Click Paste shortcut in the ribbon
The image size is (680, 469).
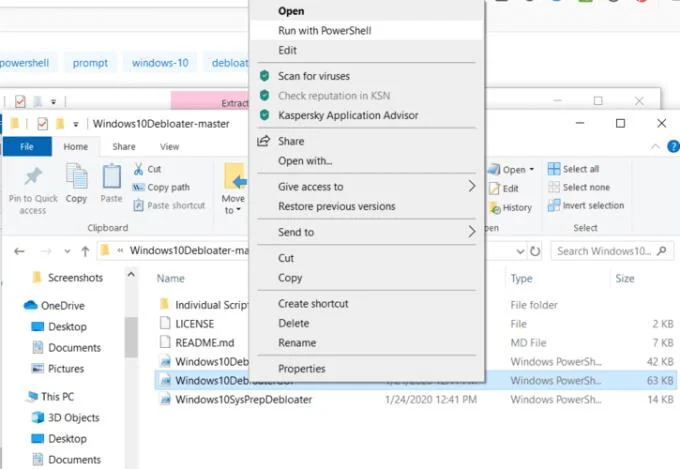click(169, 206)
